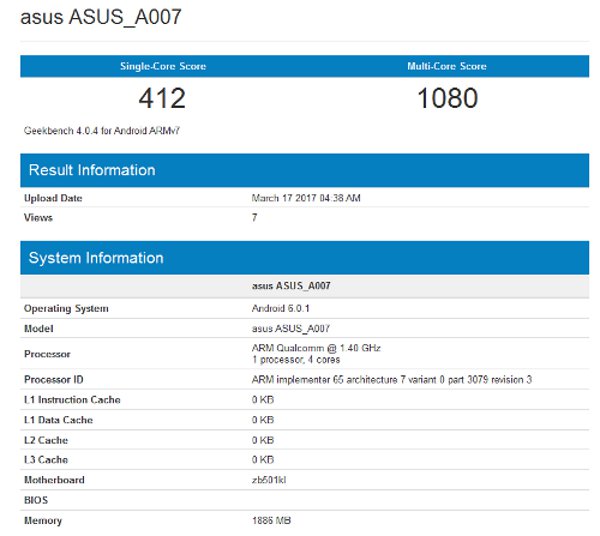The height and width of the screenshot is (536, 600).
Task: Select the Processor label
Action: coord(47,354)
